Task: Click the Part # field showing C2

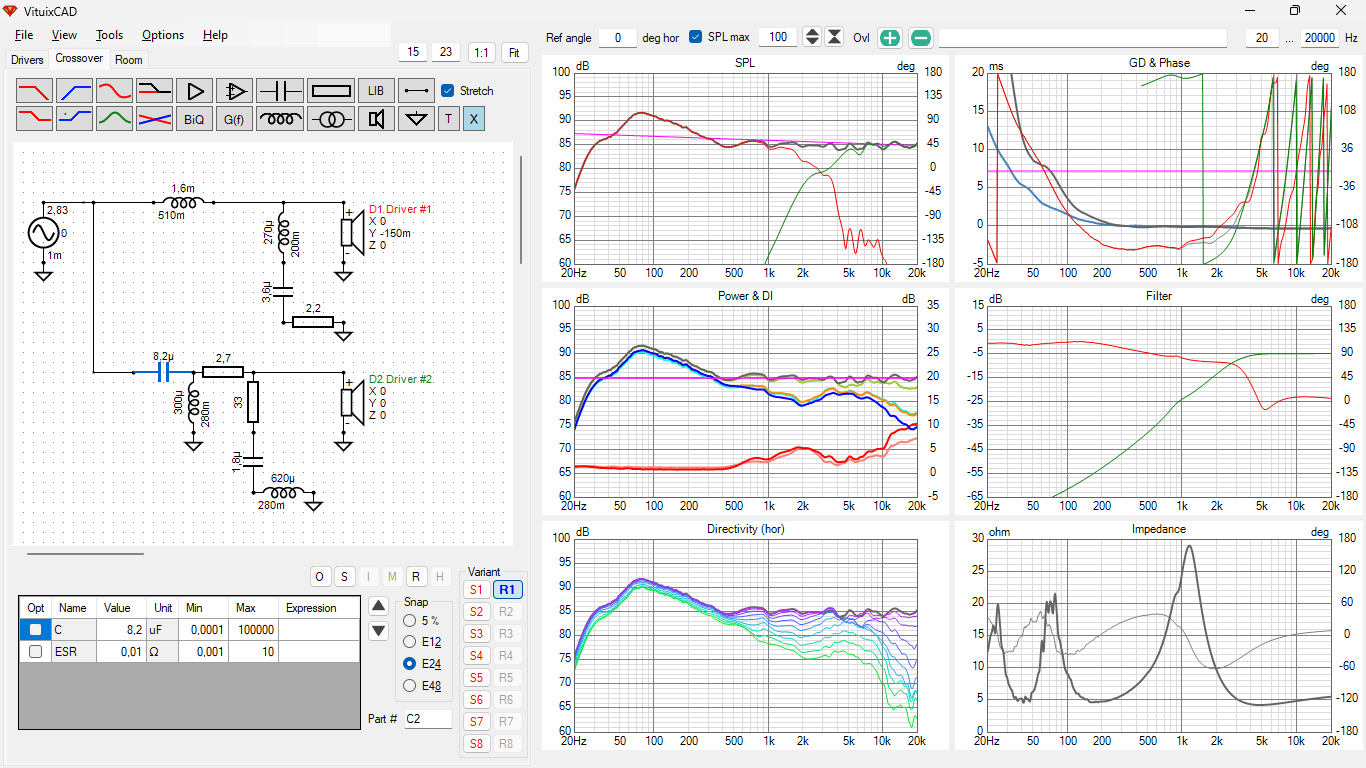Action: (x=428, y=719)
